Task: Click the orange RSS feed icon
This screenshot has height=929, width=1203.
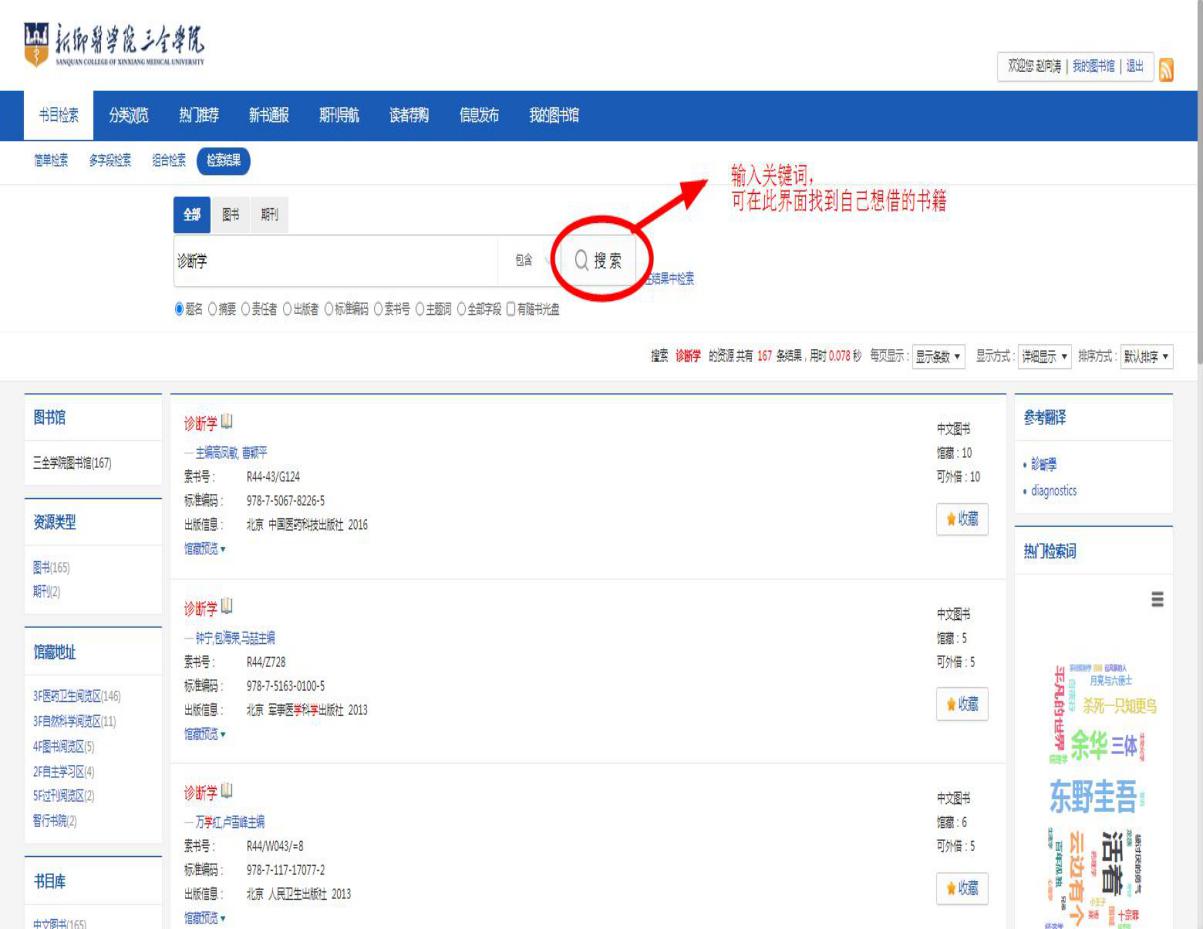Action: (1165, 68)
